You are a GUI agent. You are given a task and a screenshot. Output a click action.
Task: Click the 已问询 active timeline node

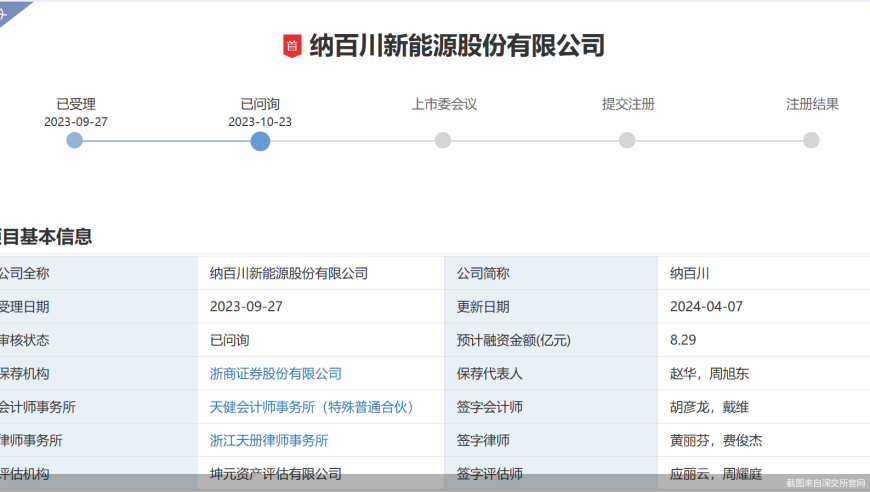pos(260,141)
